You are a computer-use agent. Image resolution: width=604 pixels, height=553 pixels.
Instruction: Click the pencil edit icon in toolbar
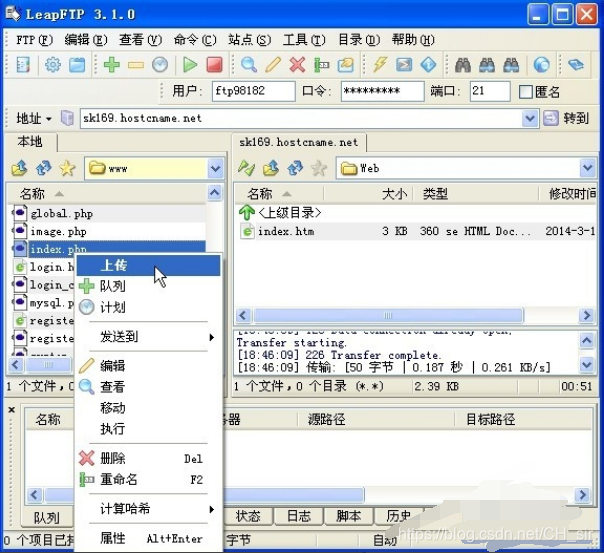click(x=273, y=65)
